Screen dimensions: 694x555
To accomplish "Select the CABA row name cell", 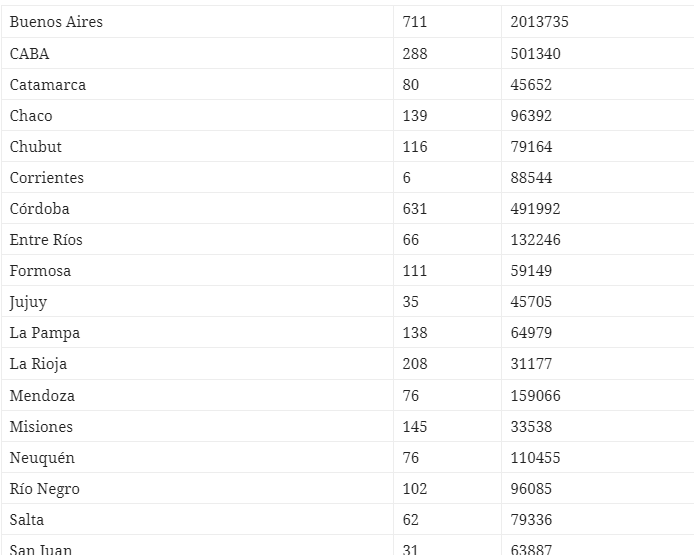I will (x=30, y=54).
